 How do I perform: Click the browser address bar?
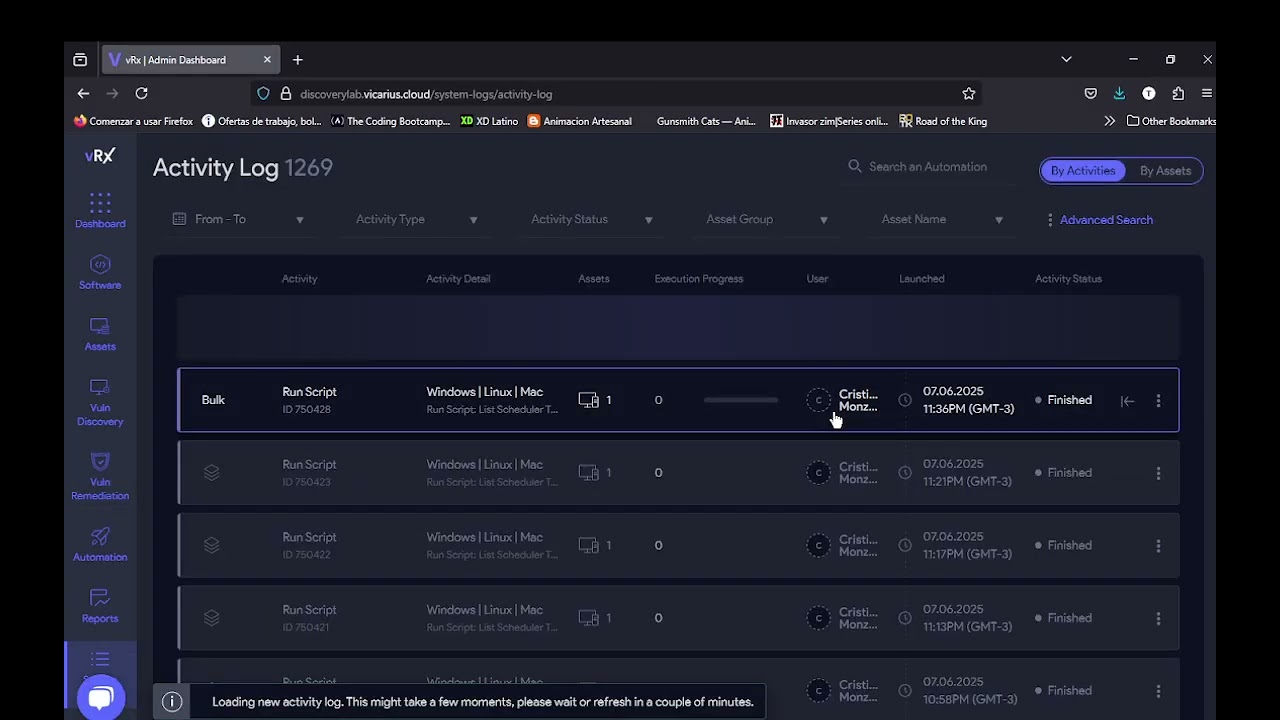pos(615,93)
